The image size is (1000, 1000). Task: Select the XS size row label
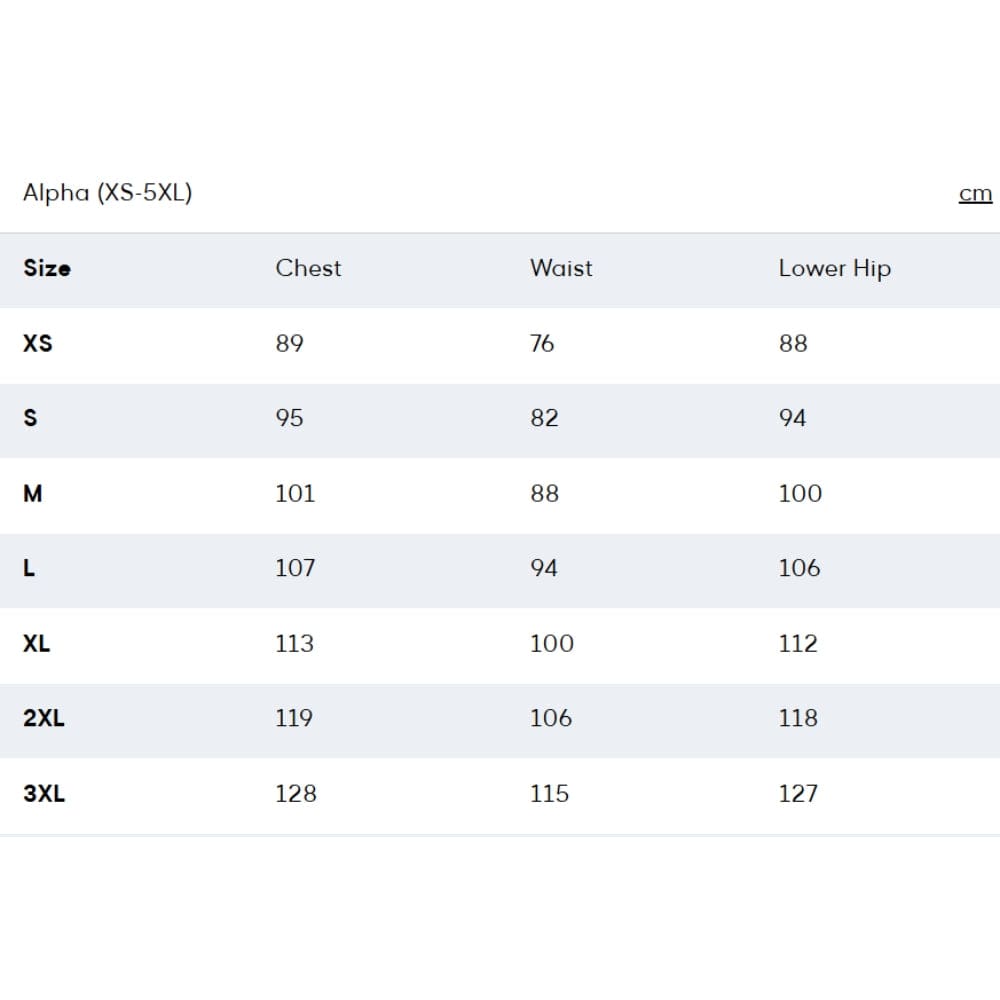point(38,343)
